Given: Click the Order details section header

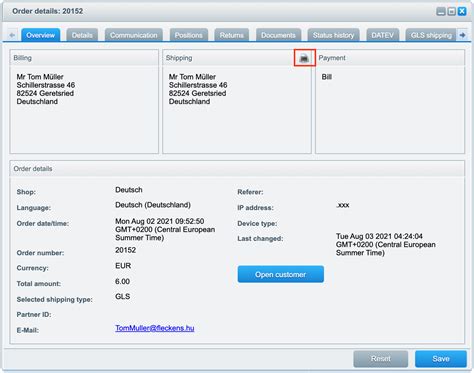Looking at the screenshot, I should 237,169.
